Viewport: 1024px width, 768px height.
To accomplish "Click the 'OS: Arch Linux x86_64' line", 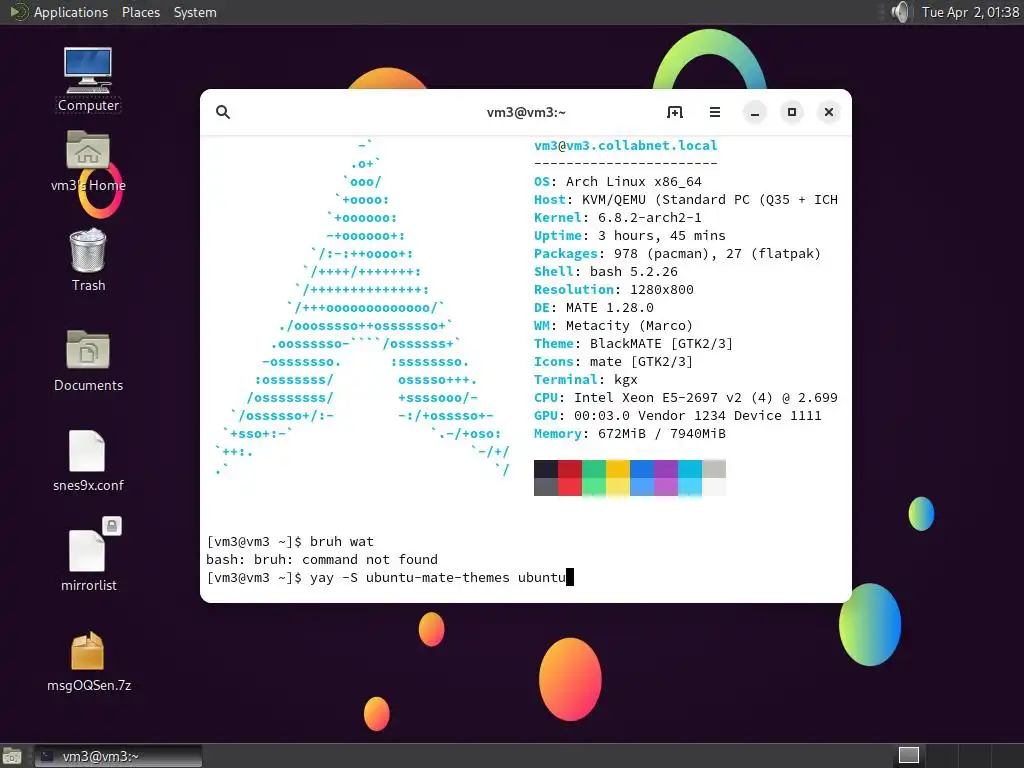I will tap(617, 182).
